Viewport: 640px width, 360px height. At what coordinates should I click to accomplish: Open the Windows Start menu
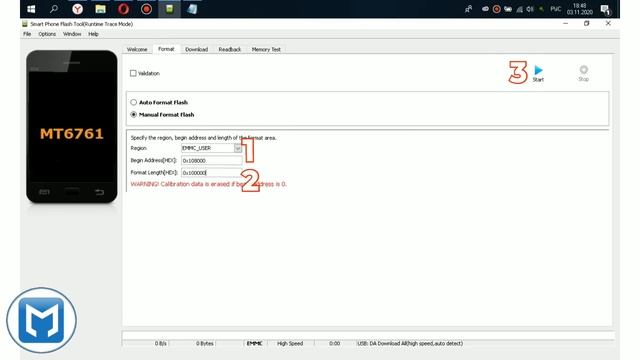[31, 9]
